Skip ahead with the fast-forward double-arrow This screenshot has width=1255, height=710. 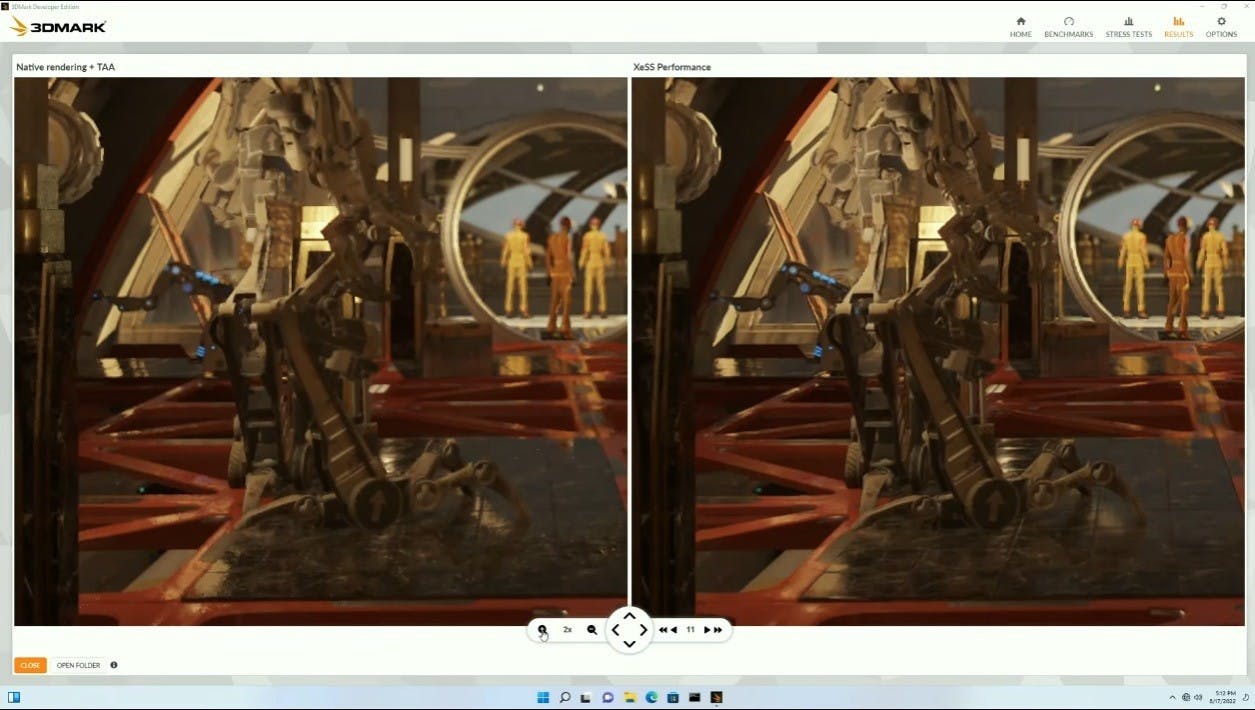(x=717, y=630)
